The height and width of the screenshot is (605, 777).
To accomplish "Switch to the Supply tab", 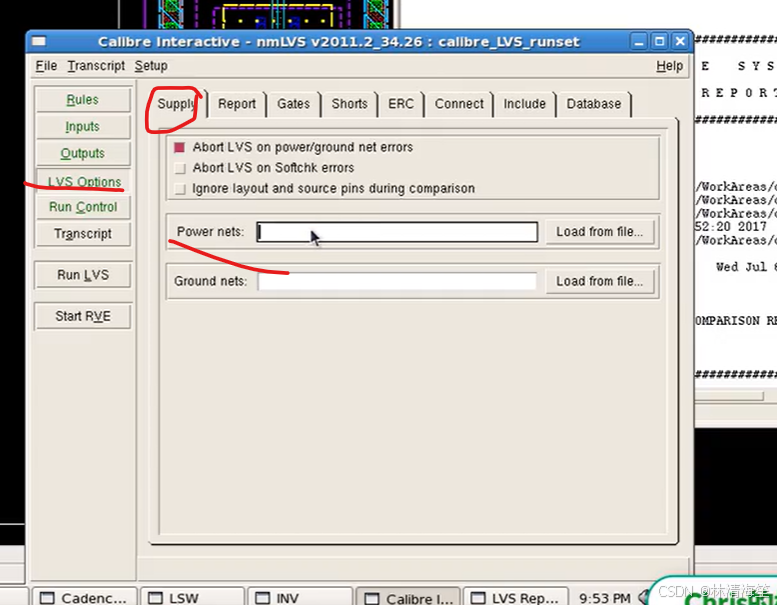I will coord(177,104).
